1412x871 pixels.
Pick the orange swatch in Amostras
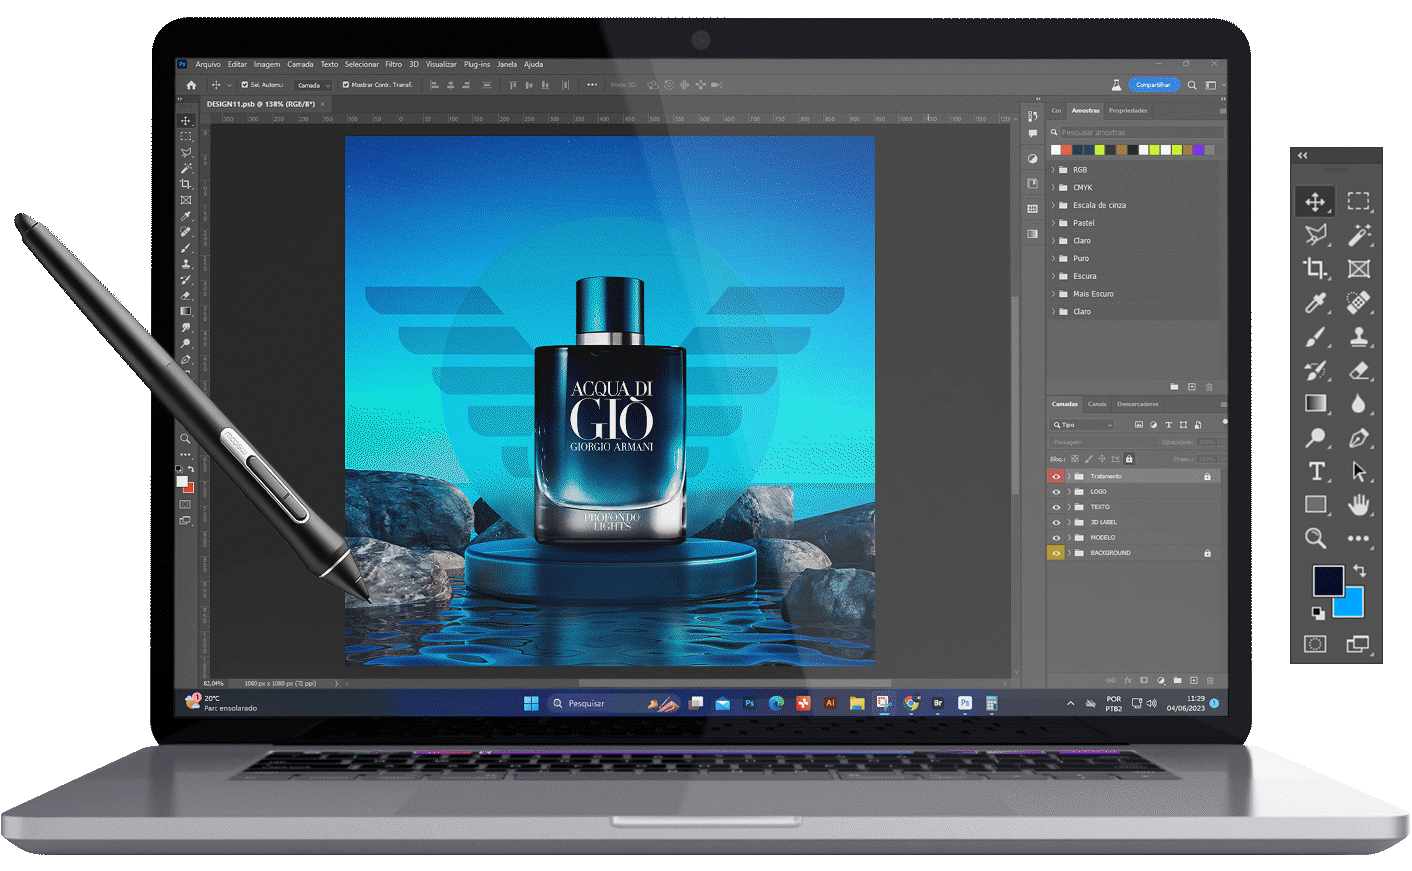(1067, 150)
